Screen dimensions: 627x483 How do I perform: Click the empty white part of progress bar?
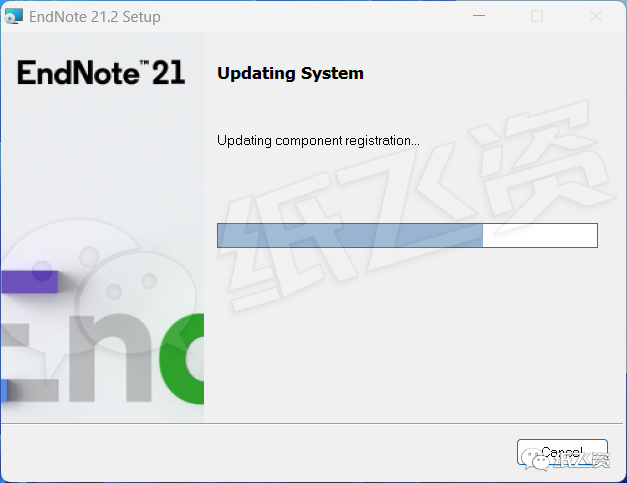coord(540,236)
